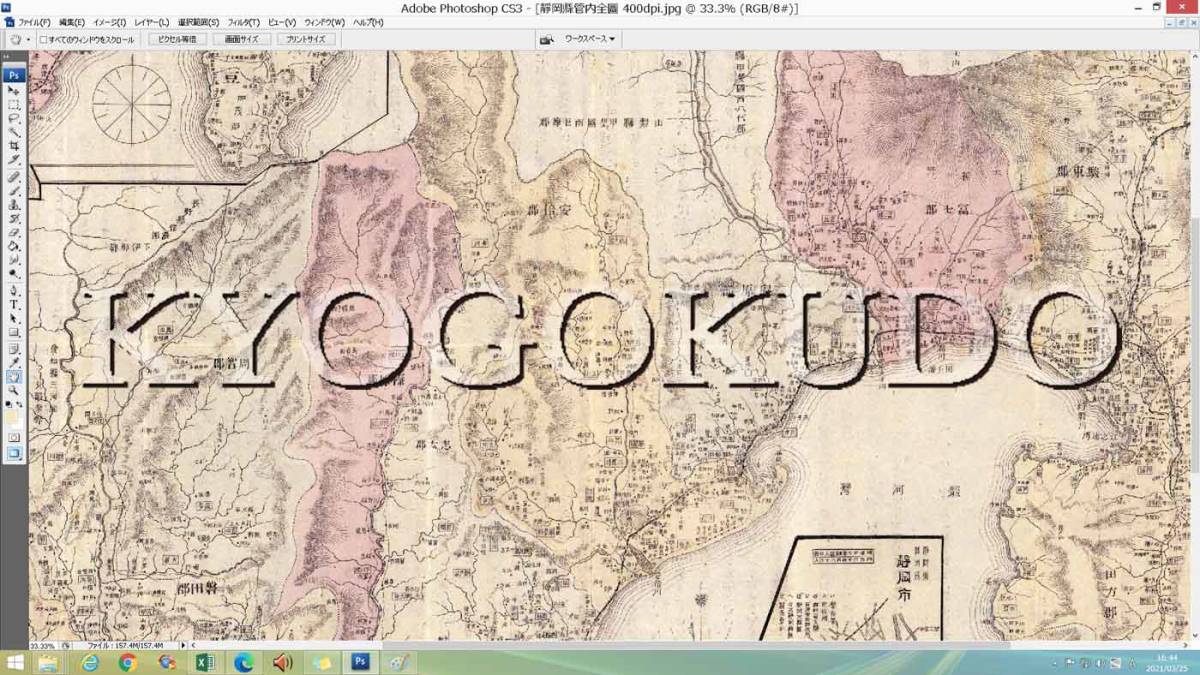Click the プリントサイズ button
The height and width of the screenshot is (675, 1200).
[x=305, y=40]
